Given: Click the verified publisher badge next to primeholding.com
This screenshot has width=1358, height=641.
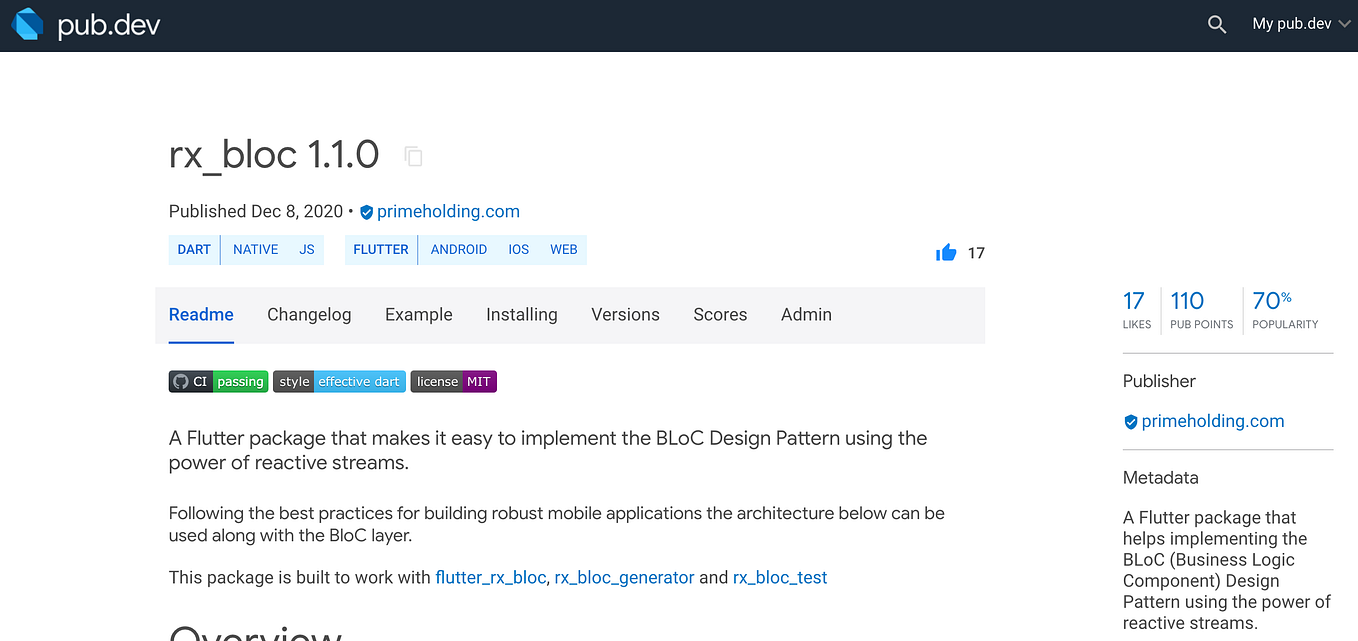Looking at the screenshot, I should [366, 211].
